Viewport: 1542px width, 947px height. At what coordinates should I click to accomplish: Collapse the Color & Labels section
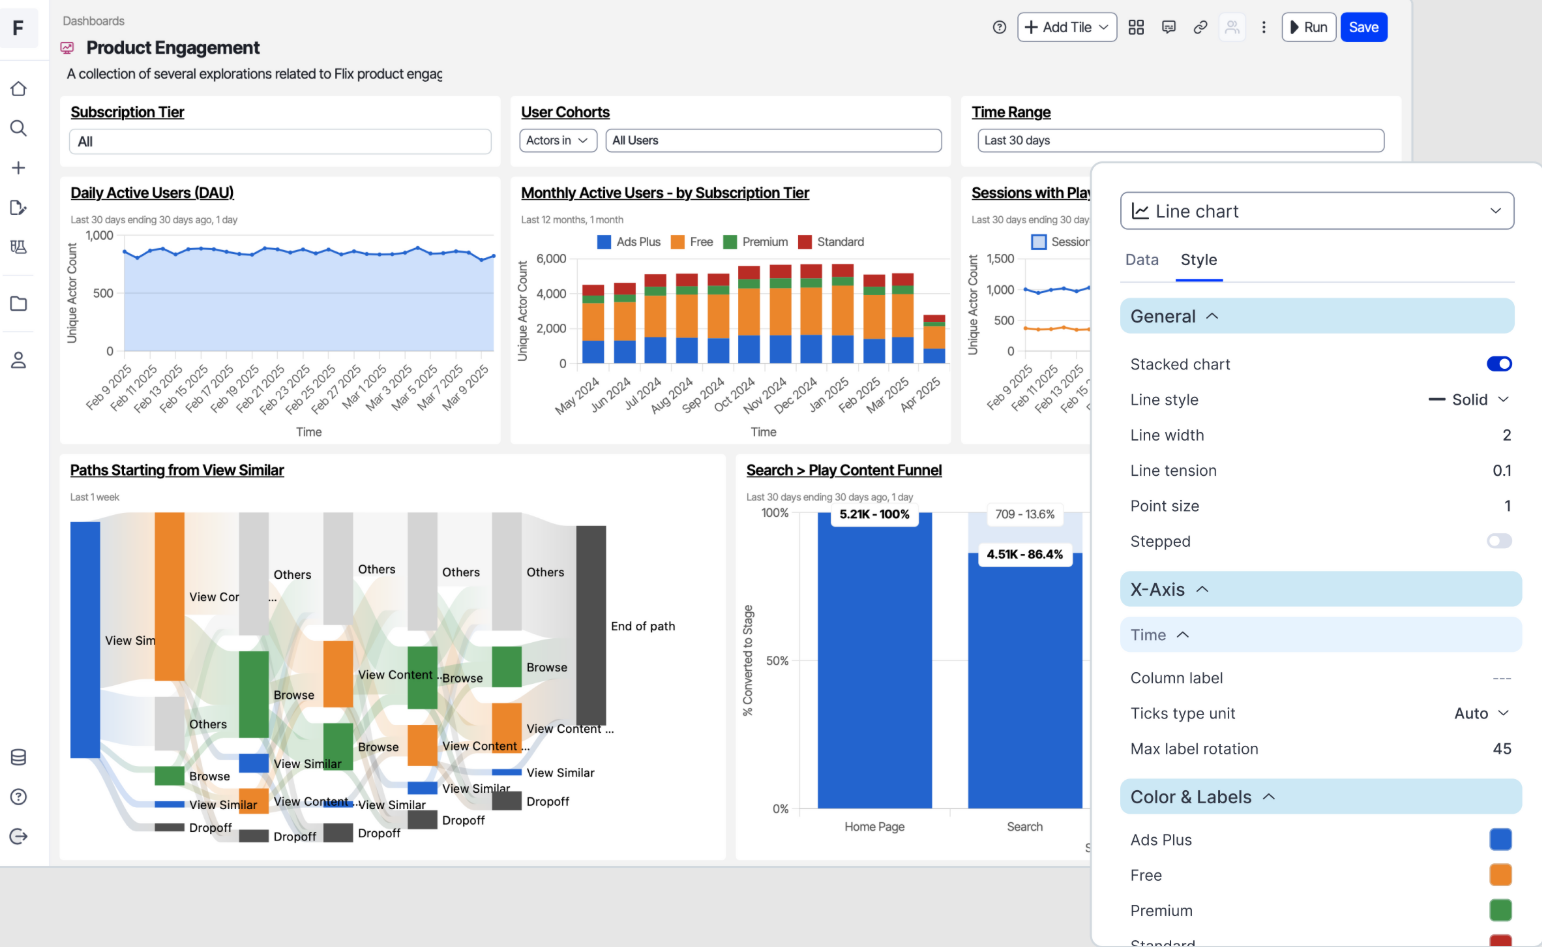pos(1269,796)
